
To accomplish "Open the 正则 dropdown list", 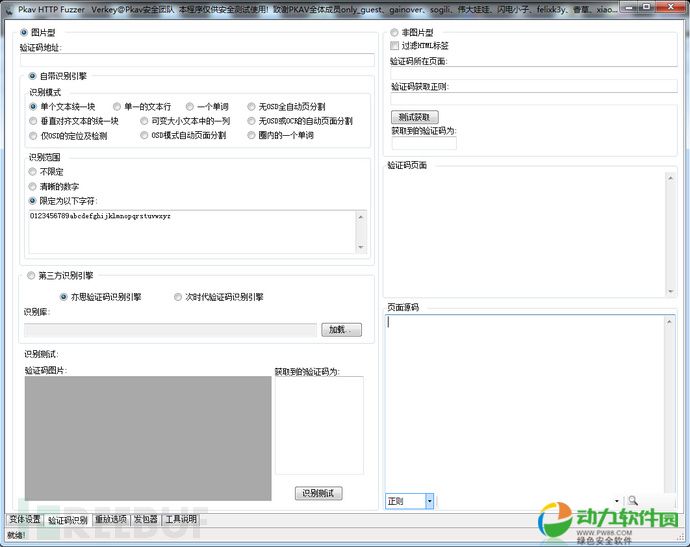I will (429, 501).
